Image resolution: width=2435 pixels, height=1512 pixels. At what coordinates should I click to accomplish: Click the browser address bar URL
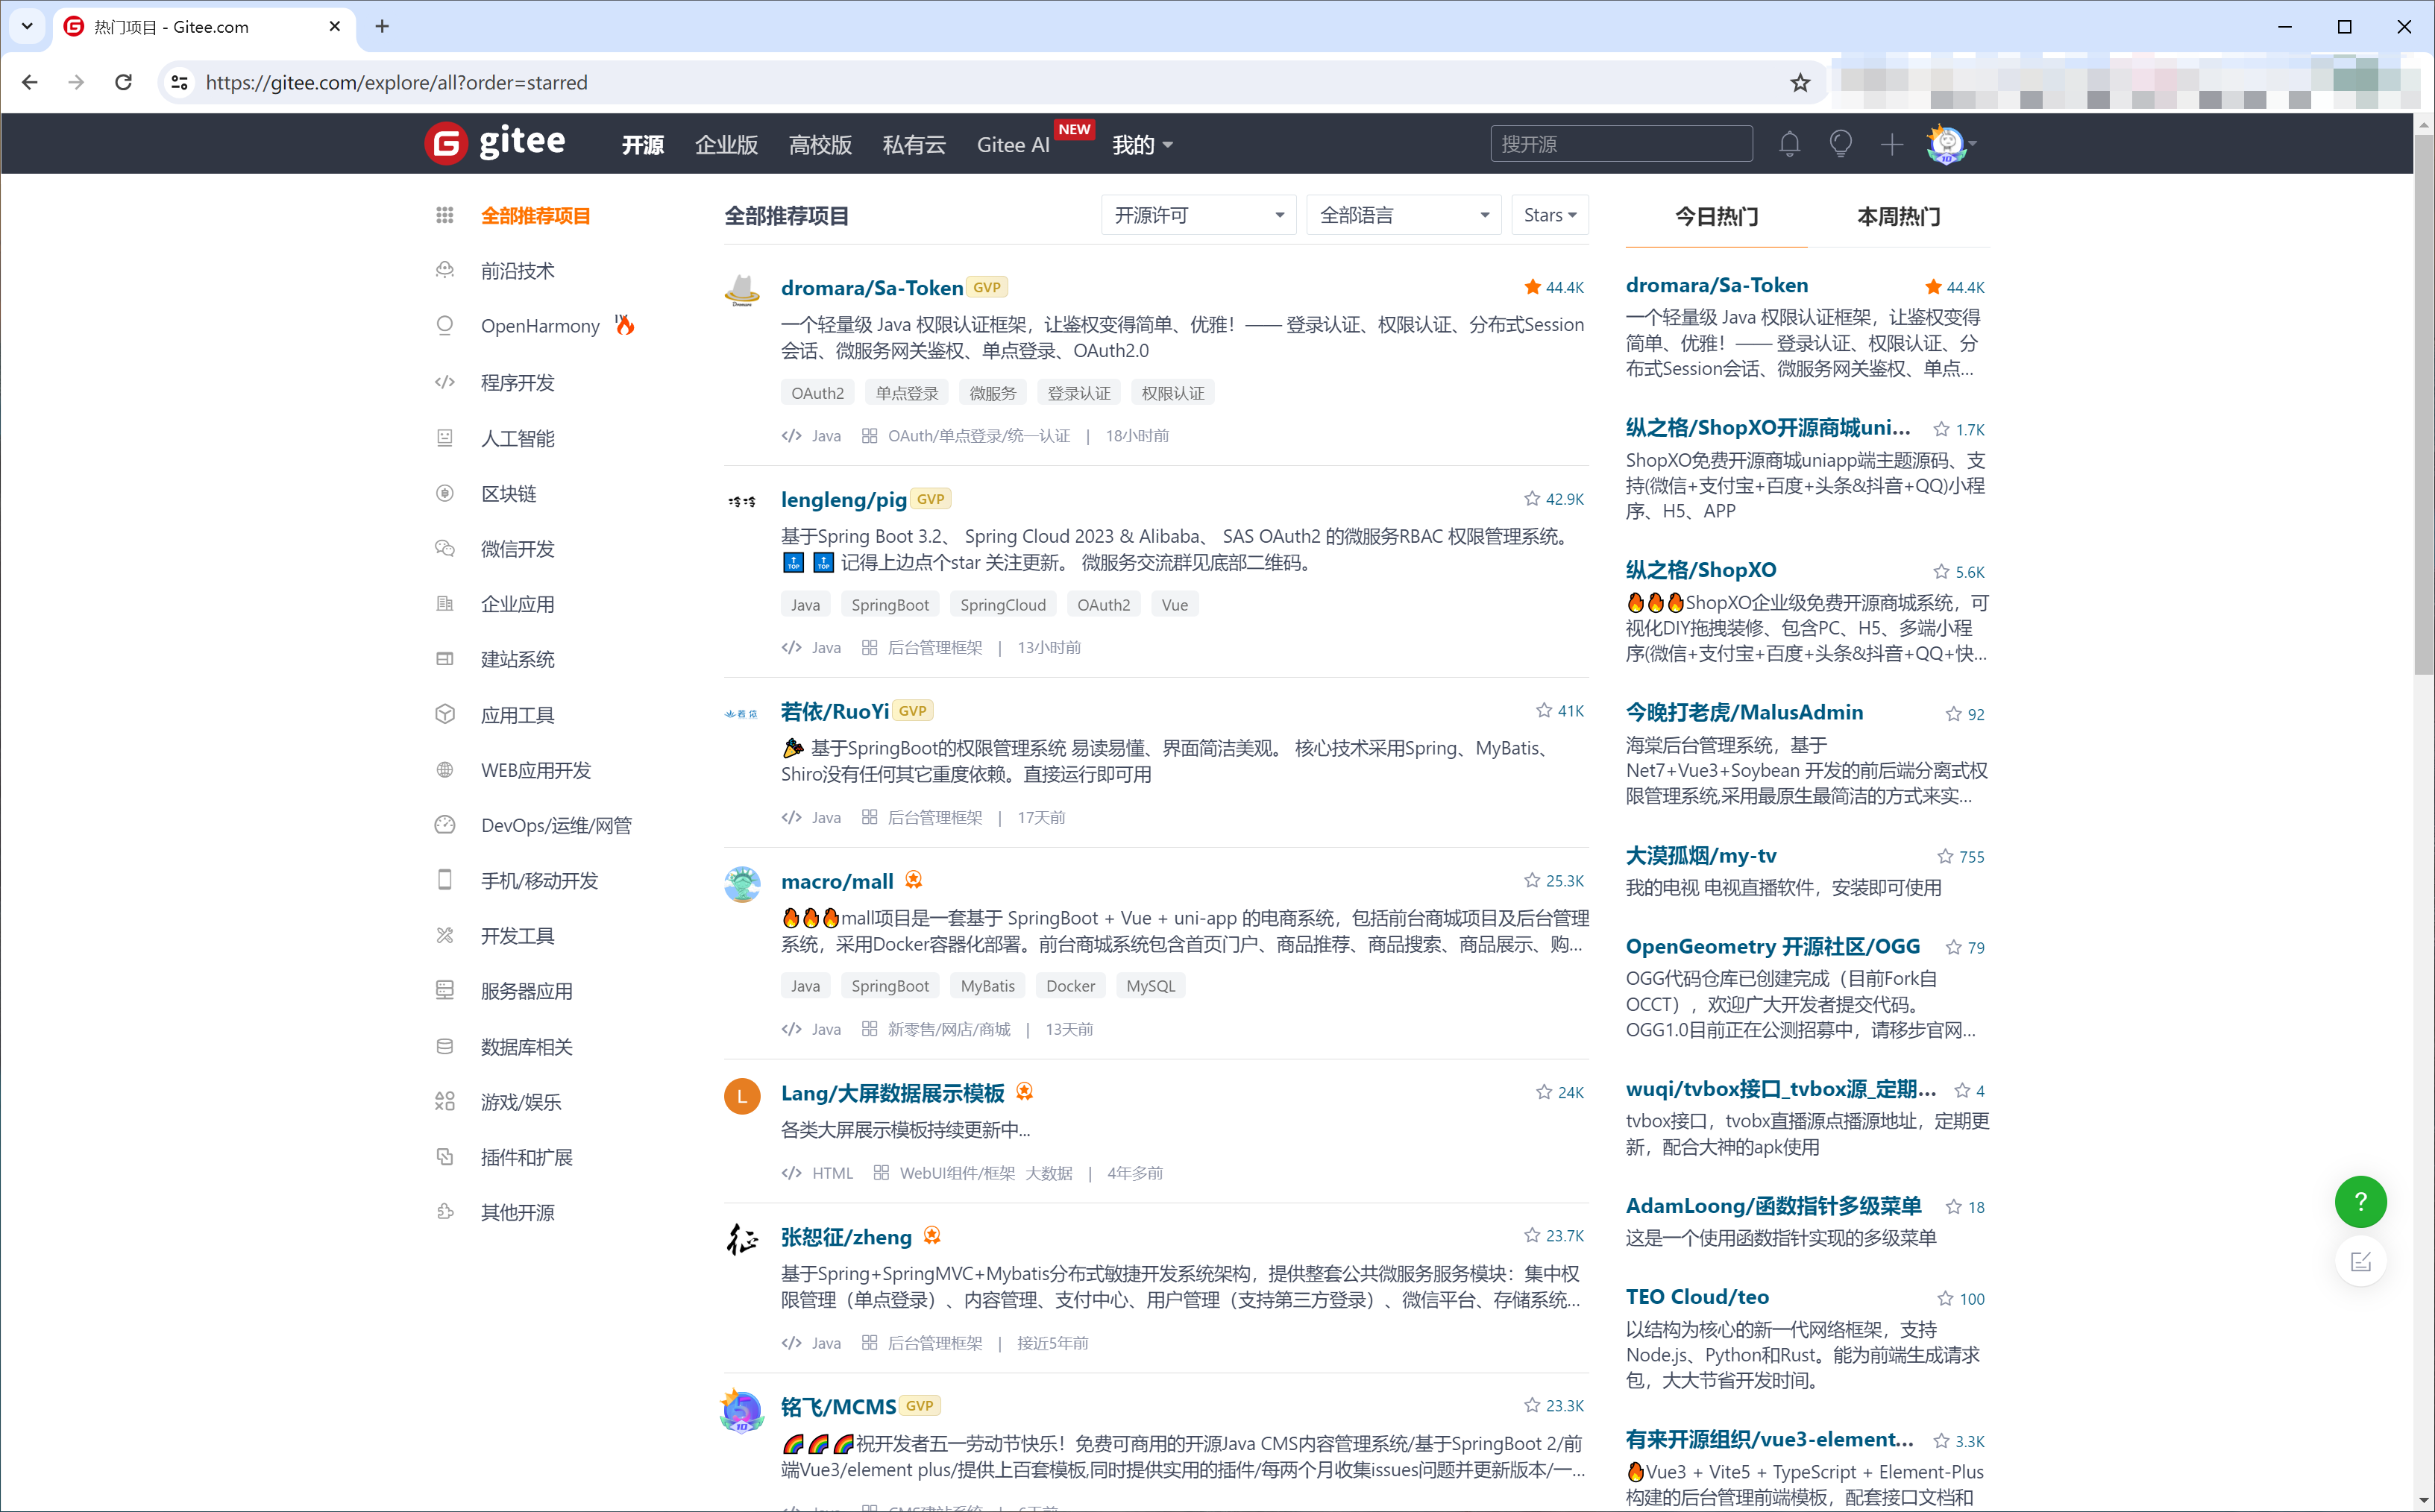(396, 82)
